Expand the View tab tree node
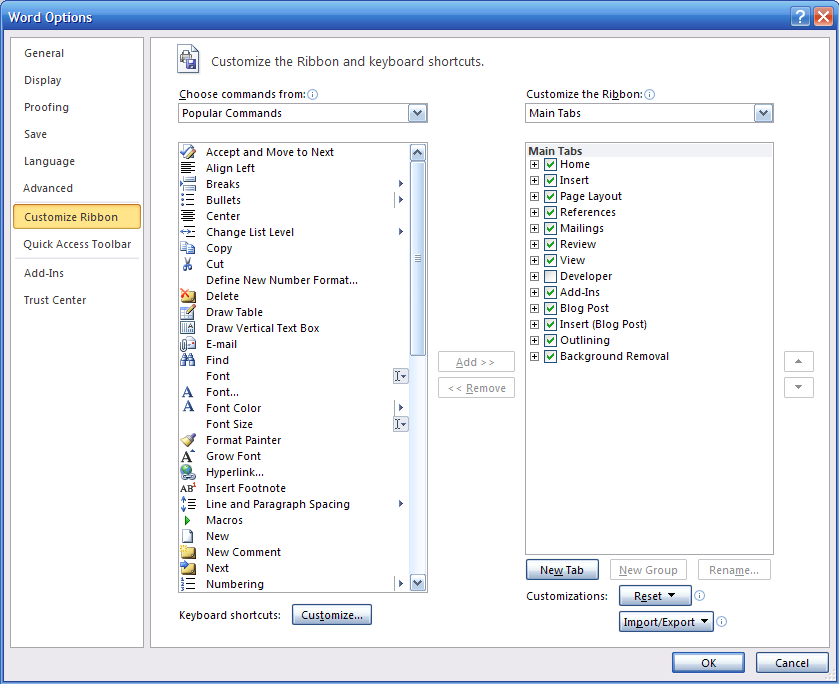The width and height of the screenshot is (839, 684). [x=535, y=261]
